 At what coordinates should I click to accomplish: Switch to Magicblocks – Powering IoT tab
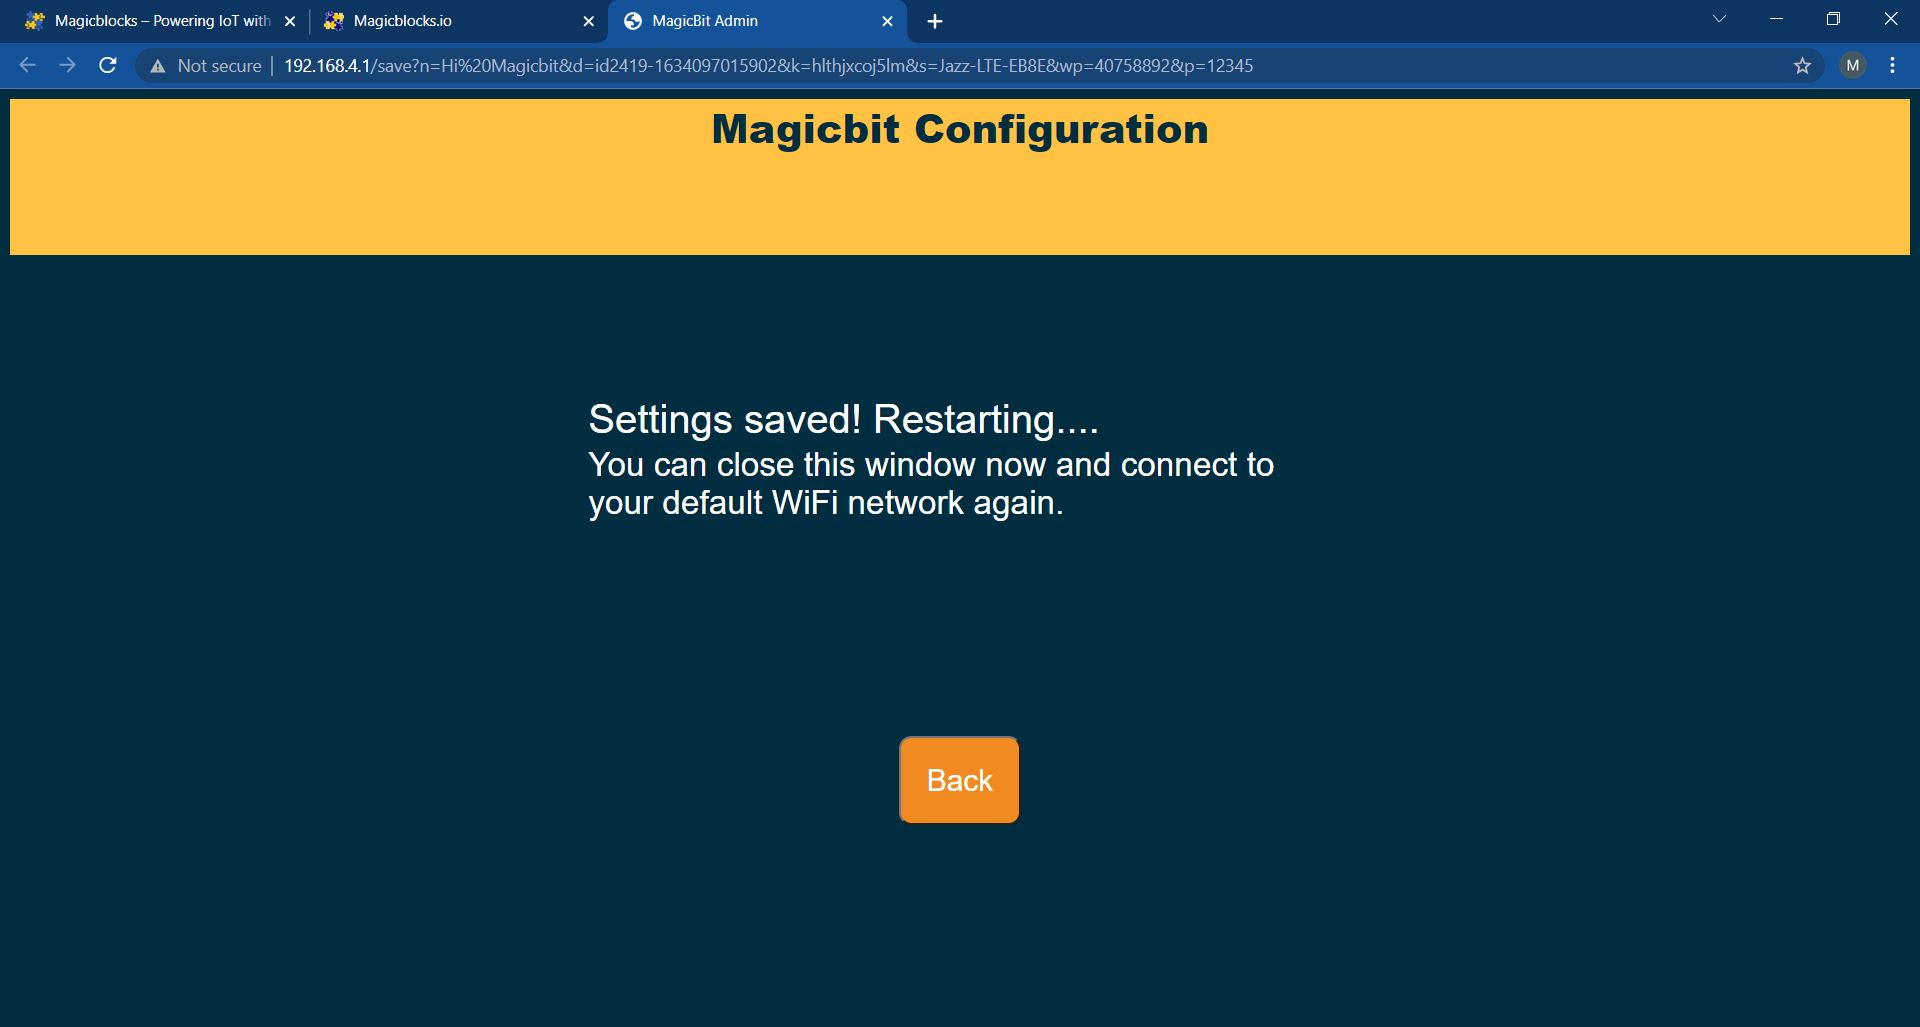(x=160, y=21)
